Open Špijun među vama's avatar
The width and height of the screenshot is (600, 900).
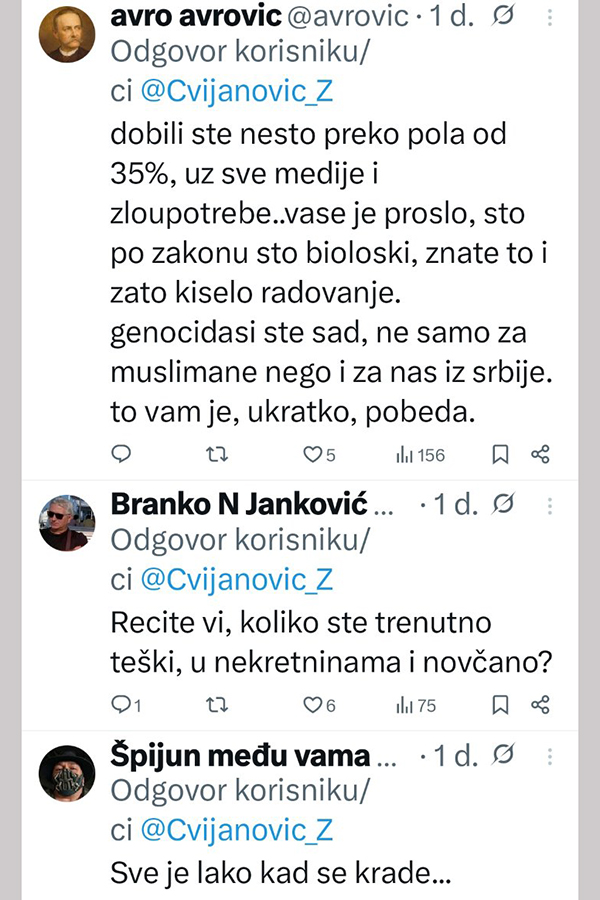pos(66,773)
